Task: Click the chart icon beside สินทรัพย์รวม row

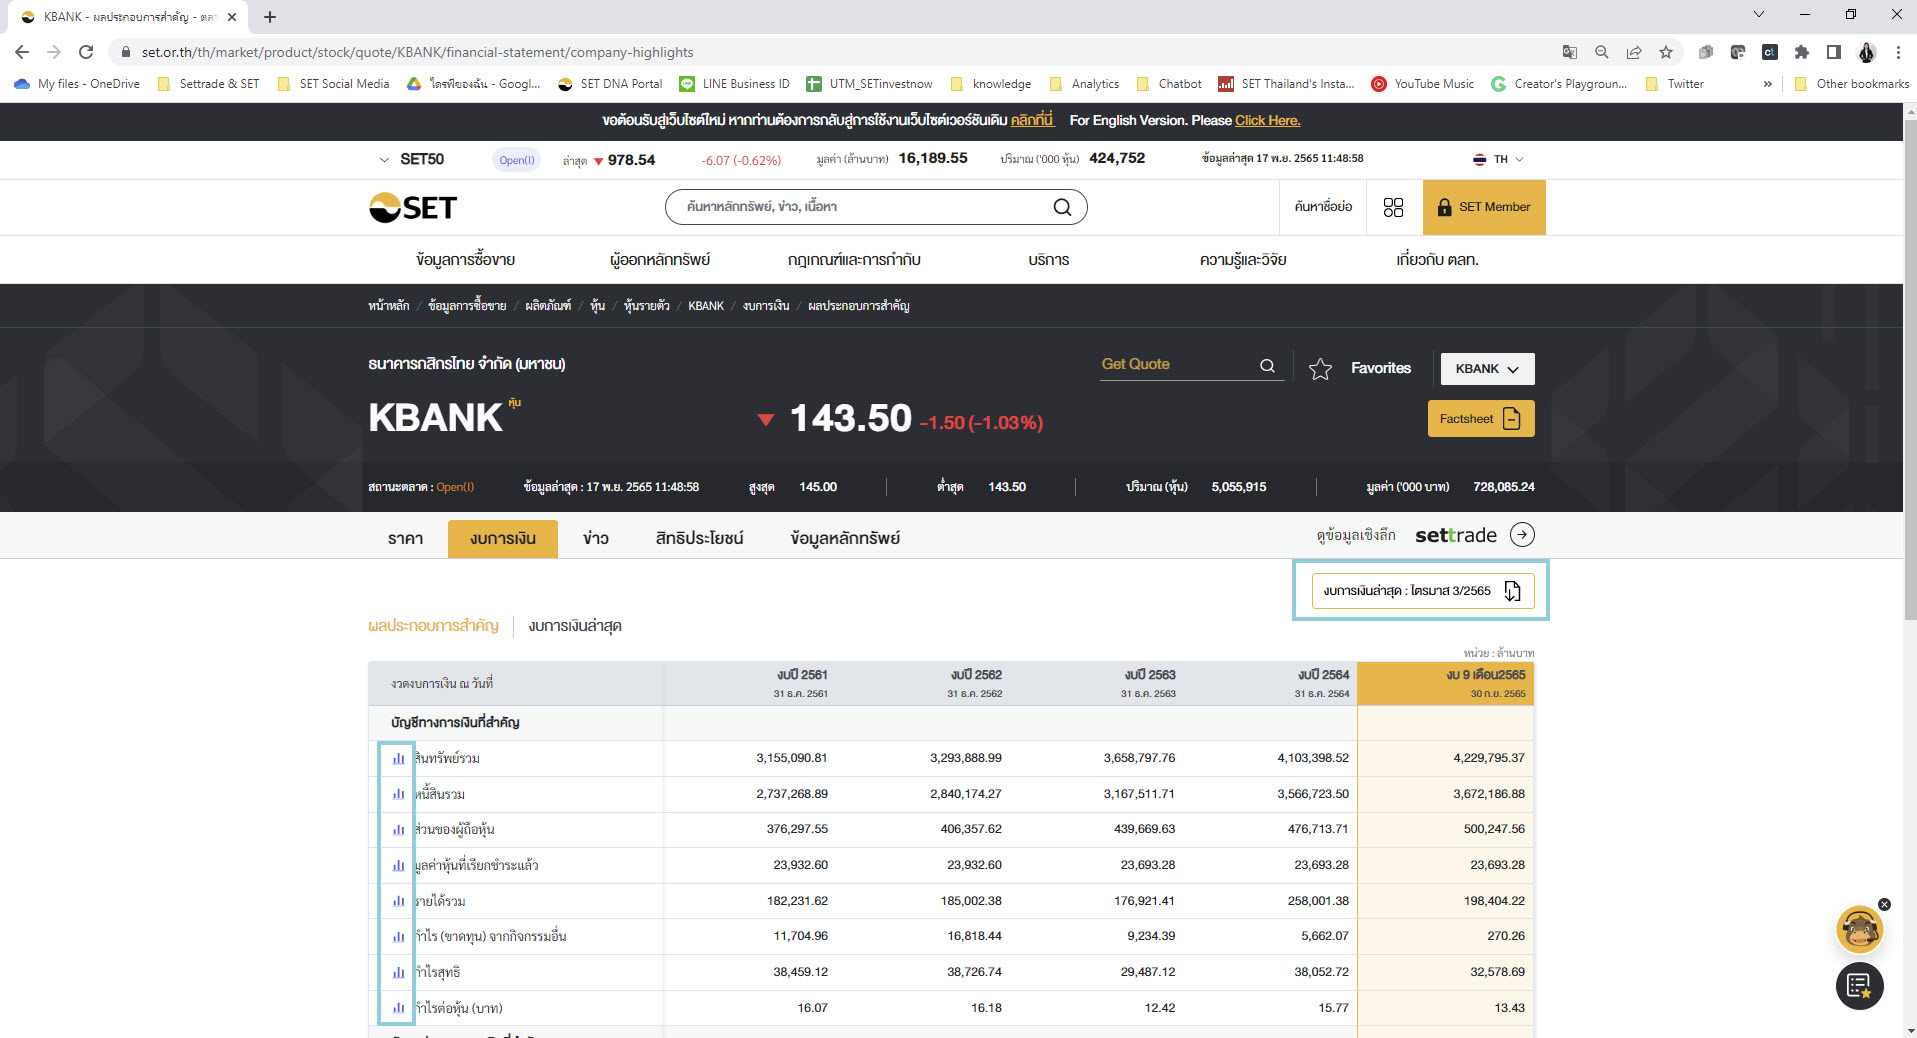Action: pyautogui.click(x=398, y=759)
